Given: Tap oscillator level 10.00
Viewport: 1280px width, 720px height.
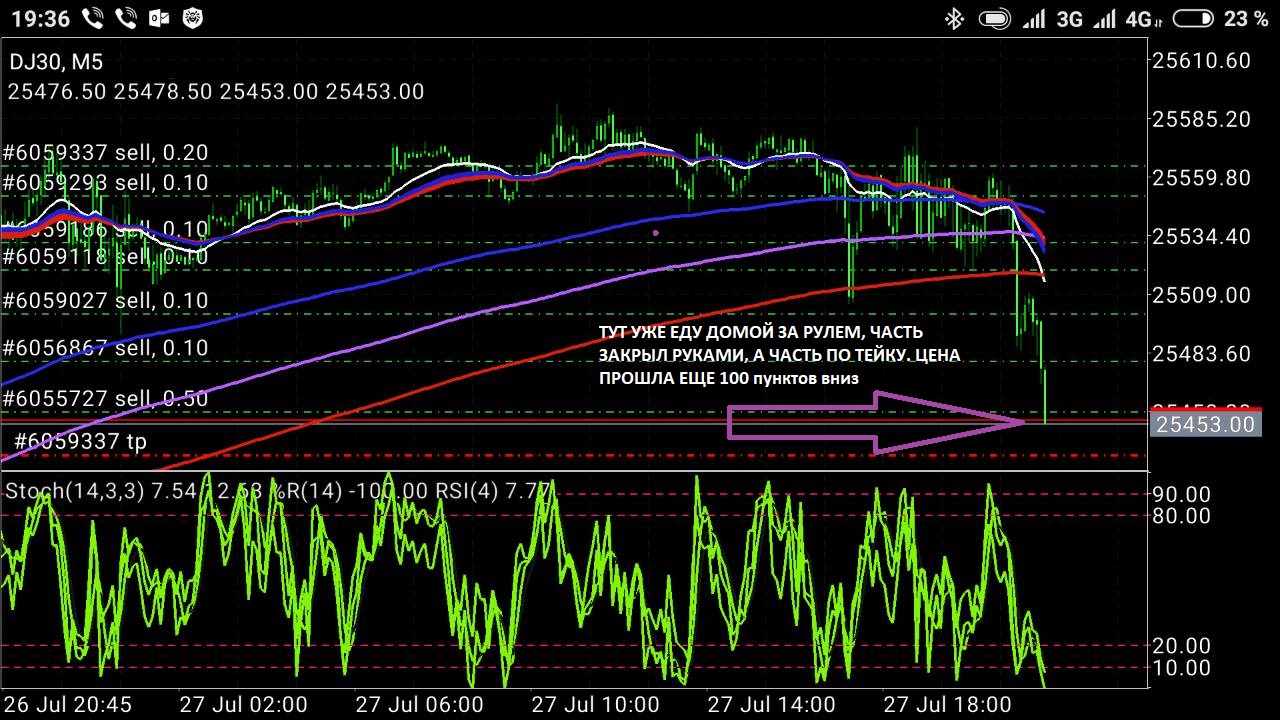Looking at the screenshot, I should point(1182,668).
